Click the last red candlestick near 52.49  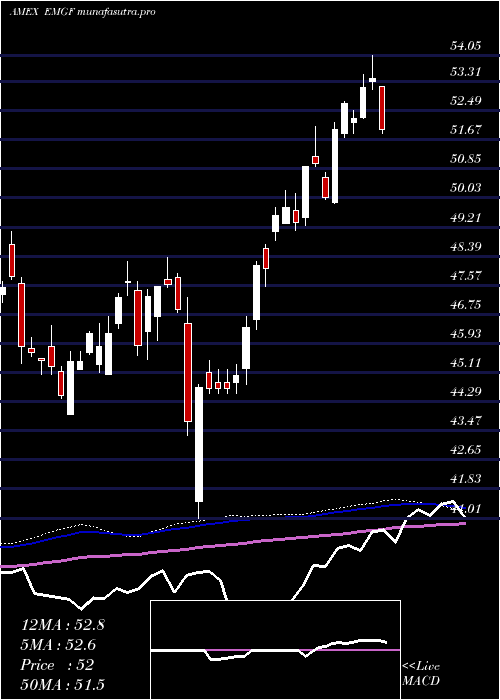(x=382, y=108)
